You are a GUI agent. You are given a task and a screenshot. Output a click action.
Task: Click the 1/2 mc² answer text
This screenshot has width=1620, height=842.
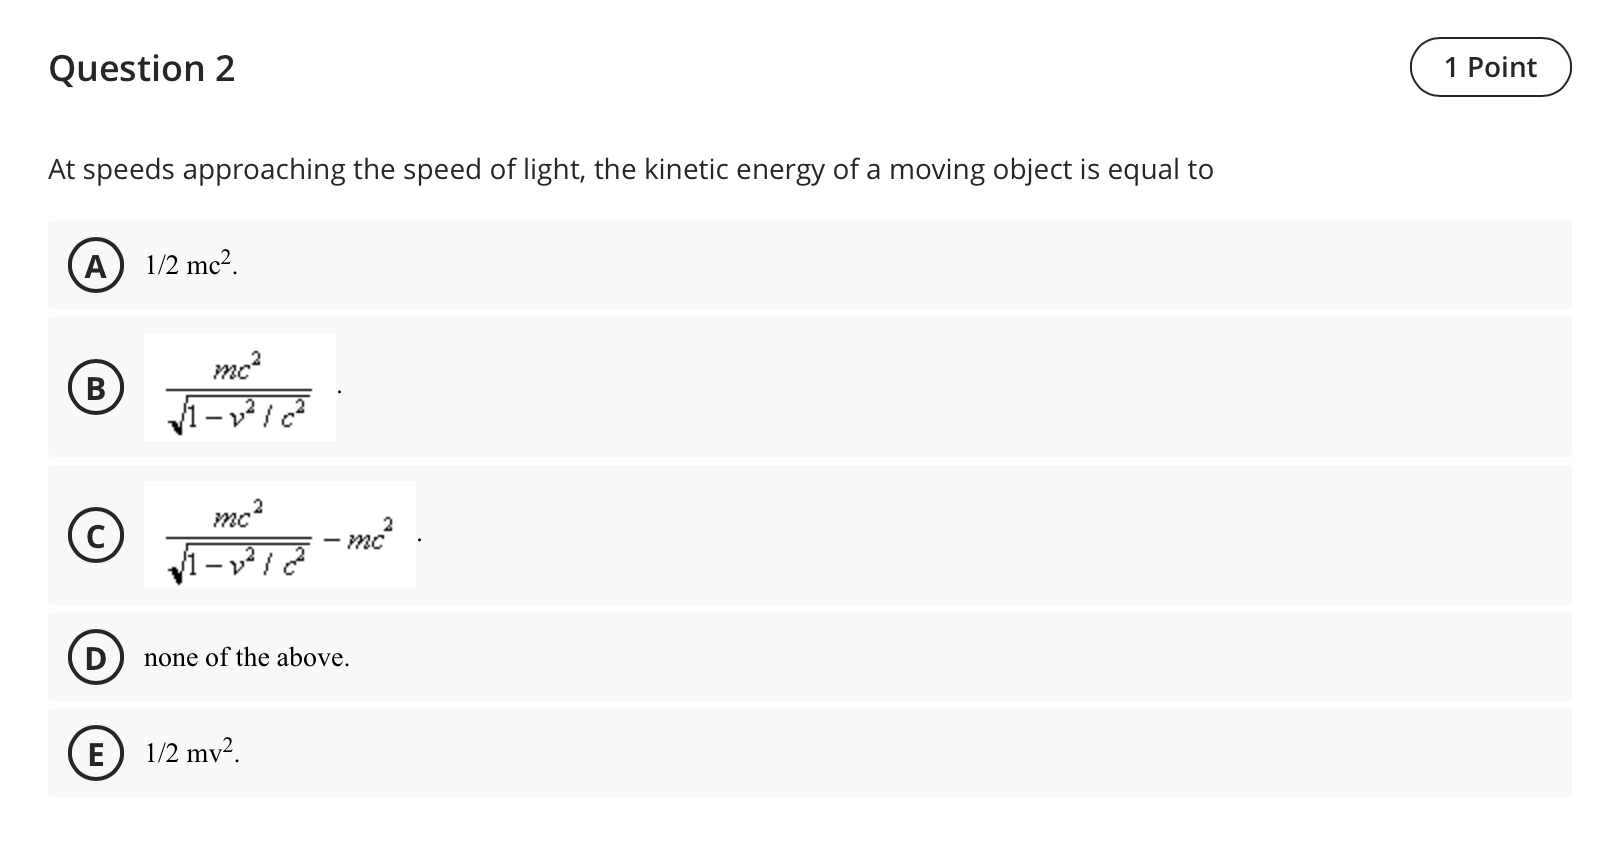(192, 265)
